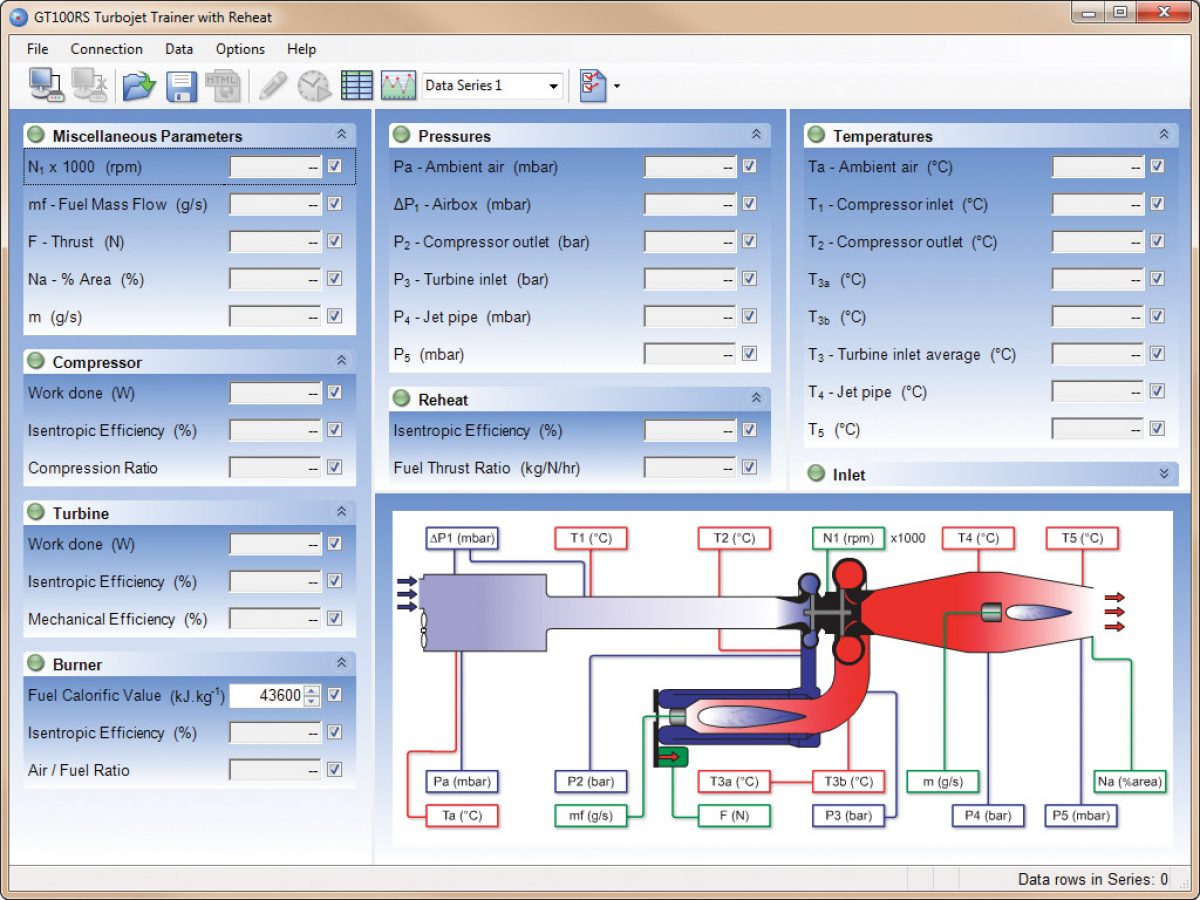Open the Connection menu

tap(107, 49)
